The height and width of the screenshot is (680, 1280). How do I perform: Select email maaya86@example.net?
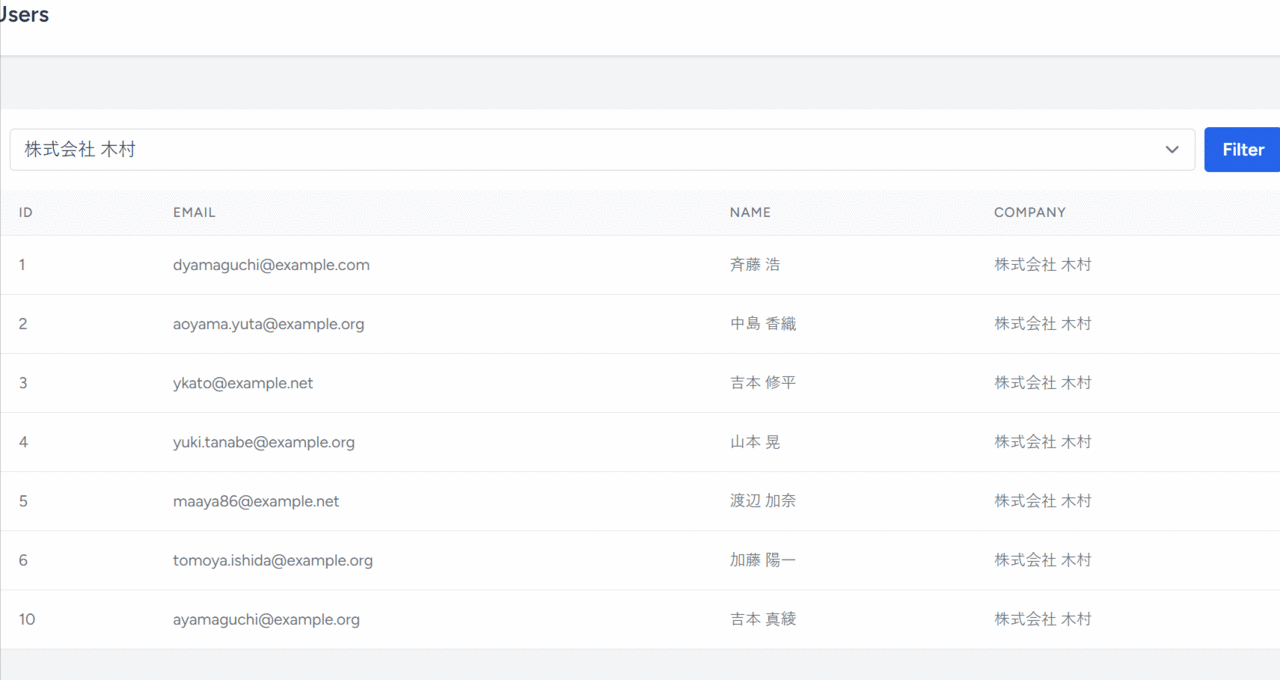tap(256, 501)
